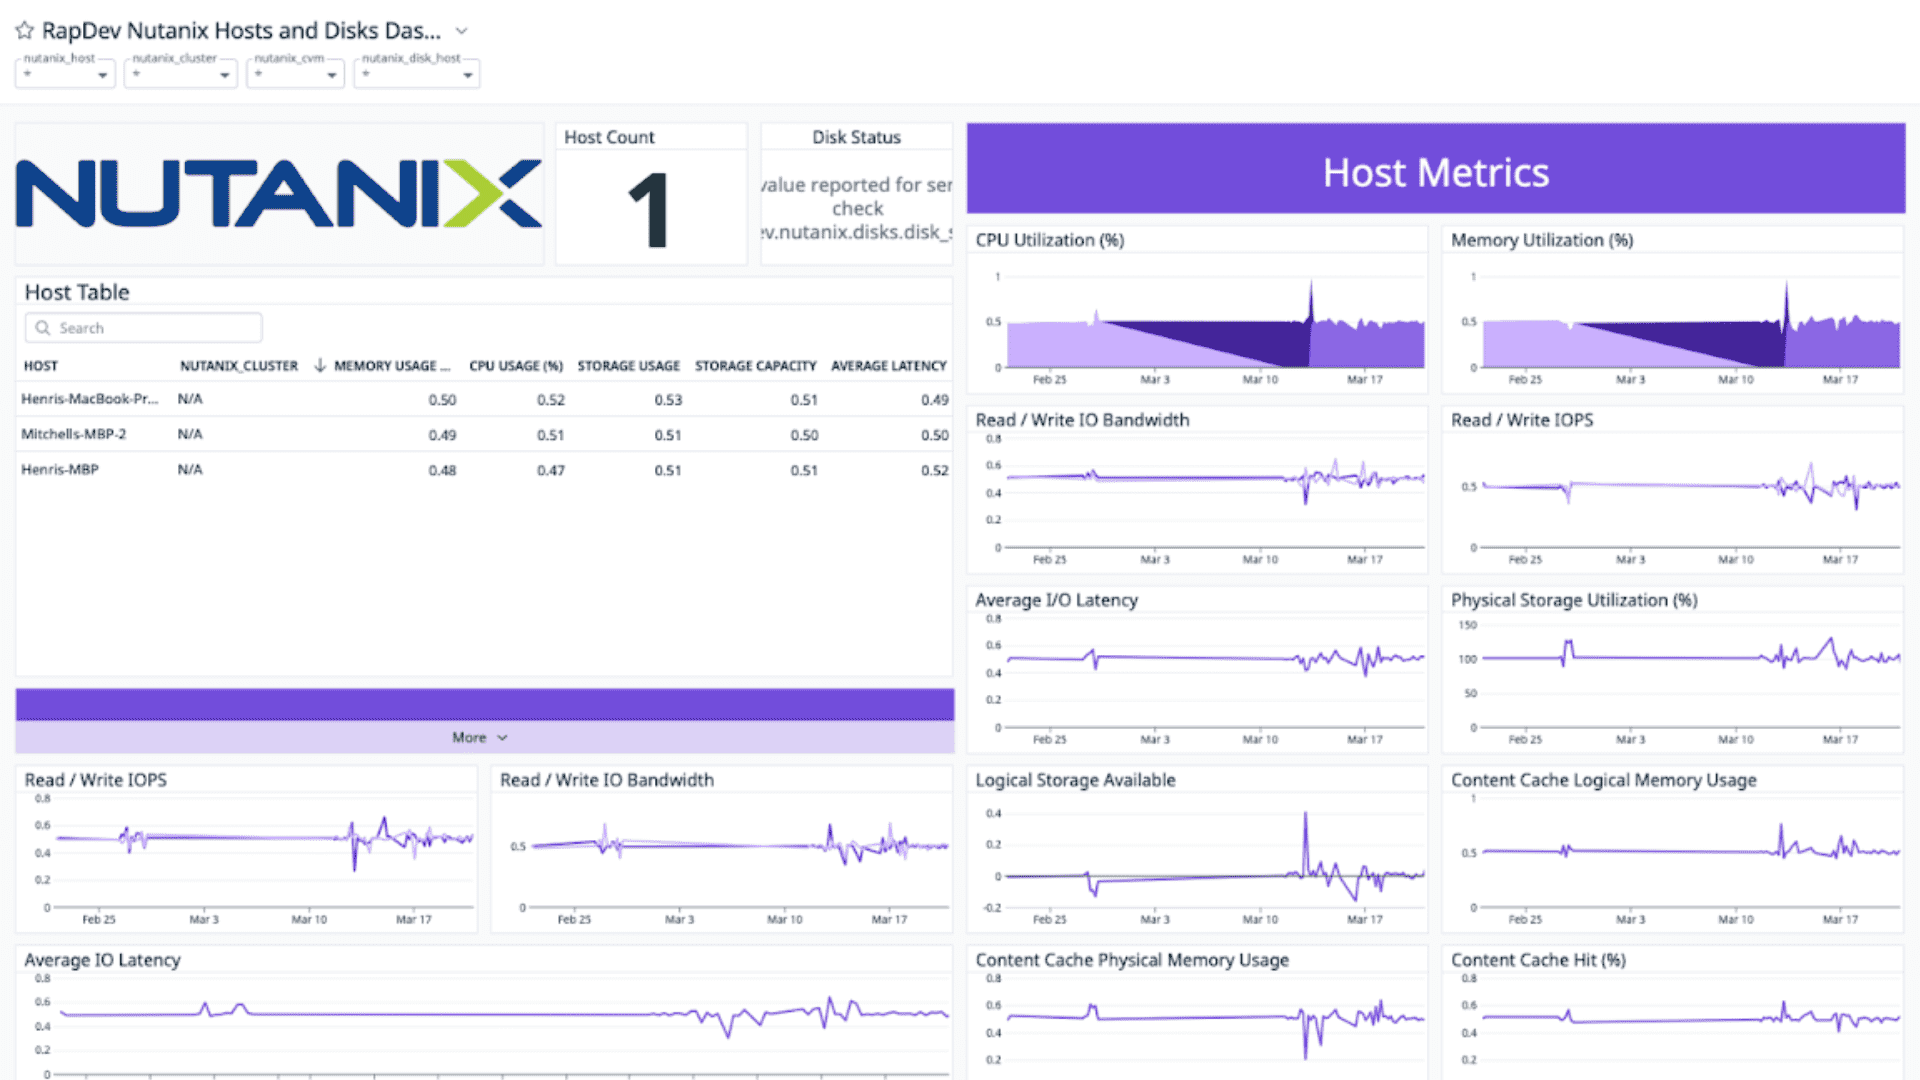This screenshot has height=1080, width=1920.
Task: Sort table by STORAGE USAGE column
Action: (628, 366)
